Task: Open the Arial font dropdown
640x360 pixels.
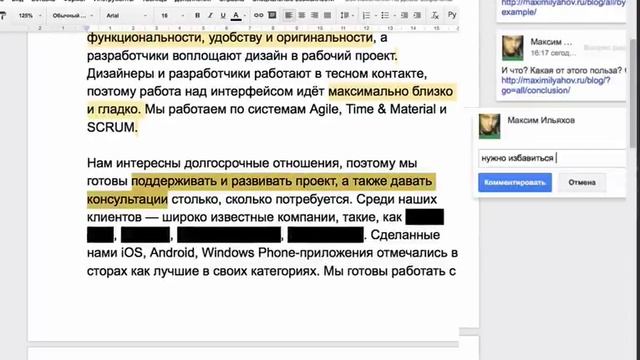Action: tap(126, 16)
